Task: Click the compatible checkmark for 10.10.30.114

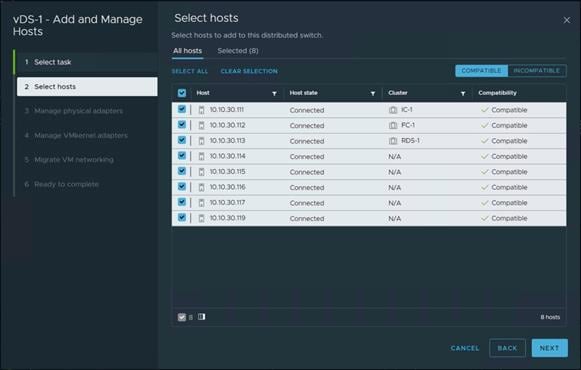Action: [x=484, y=157]
